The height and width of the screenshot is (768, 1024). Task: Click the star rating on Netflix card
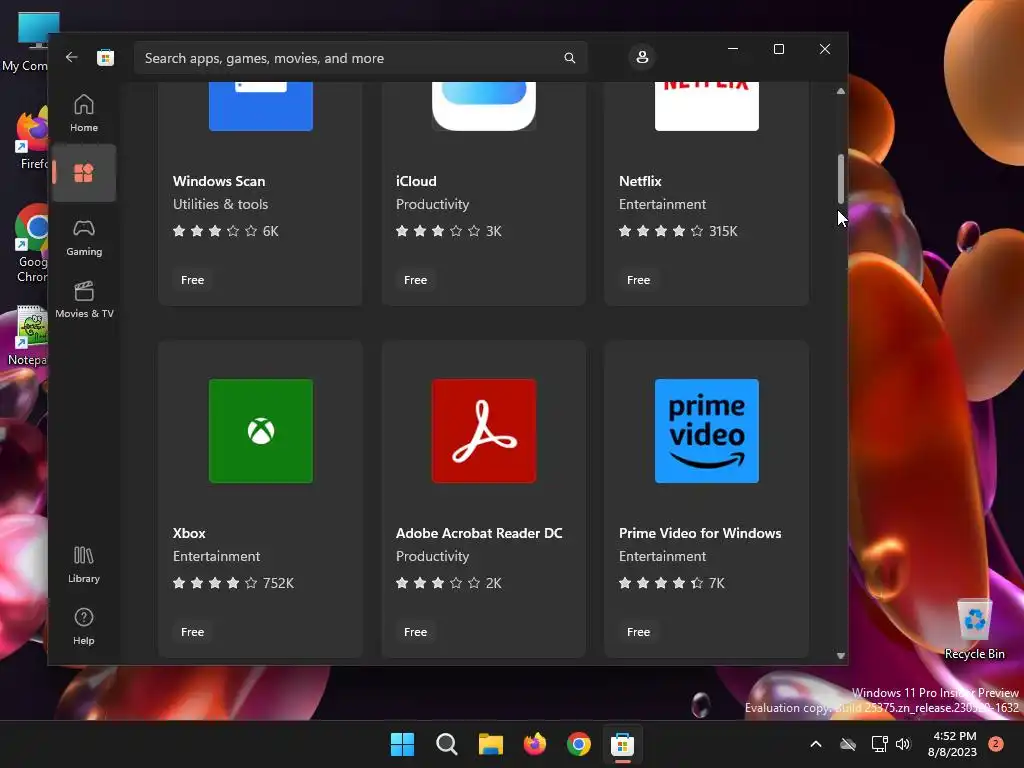coord(661,231)
